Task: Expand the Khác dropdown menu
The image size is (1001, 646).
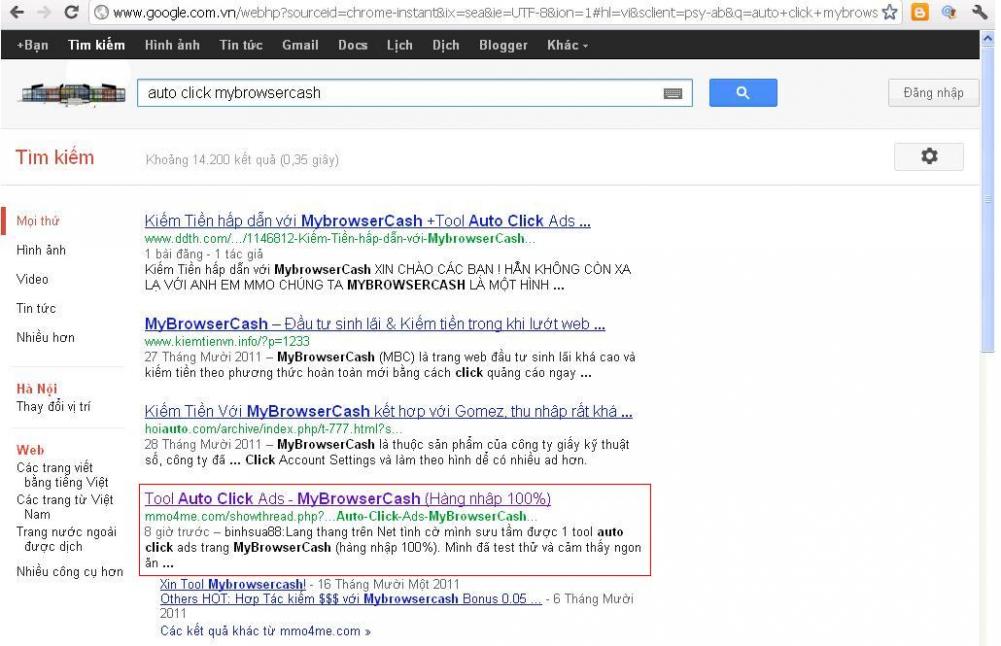Action: (x=567, y=45)
